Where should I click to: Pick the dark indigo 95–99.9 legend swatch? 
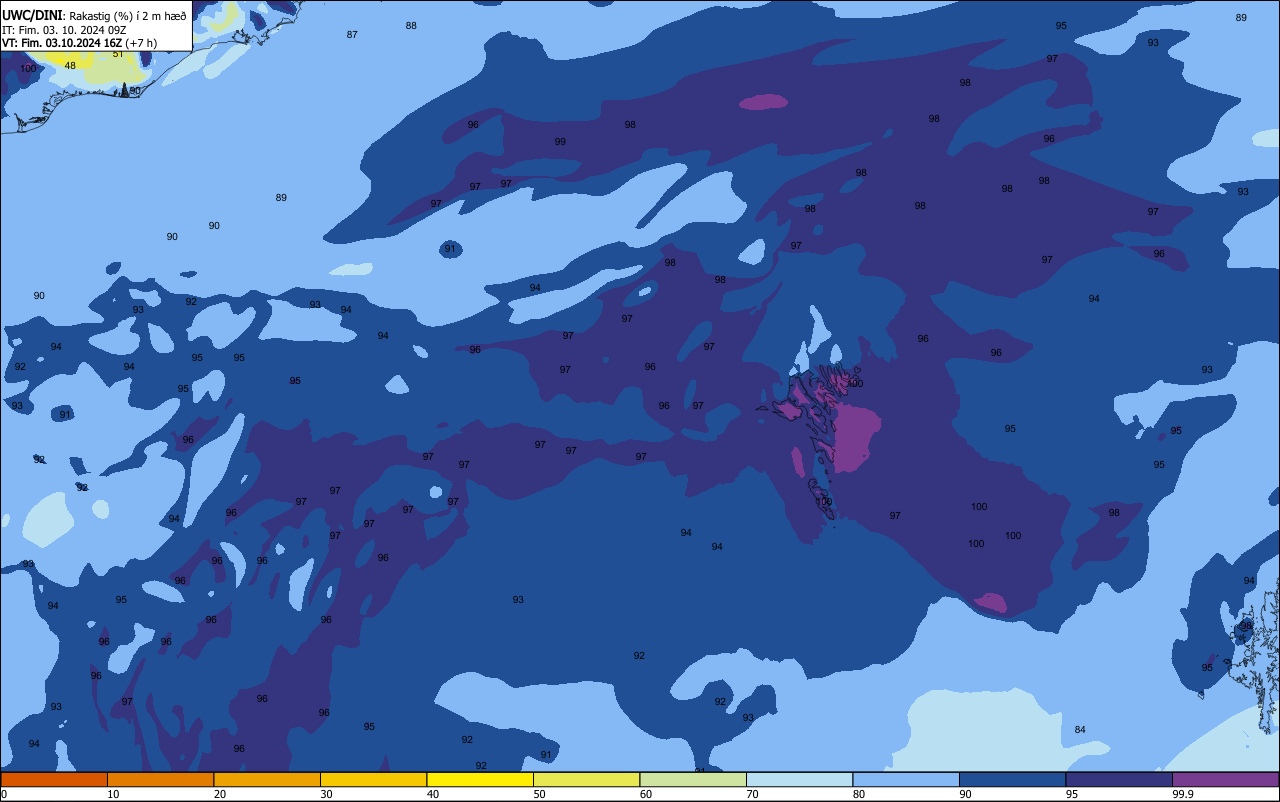pos(1119,779)
